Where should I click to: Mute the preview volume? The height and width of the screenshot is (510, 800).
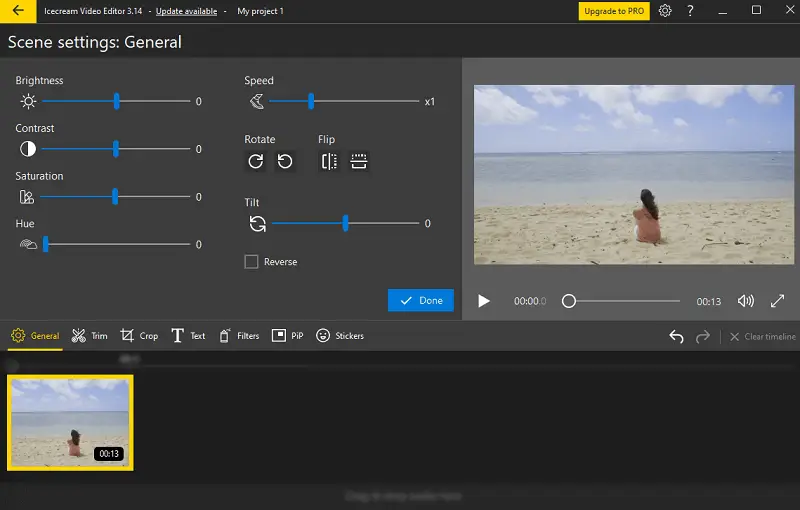745,301
